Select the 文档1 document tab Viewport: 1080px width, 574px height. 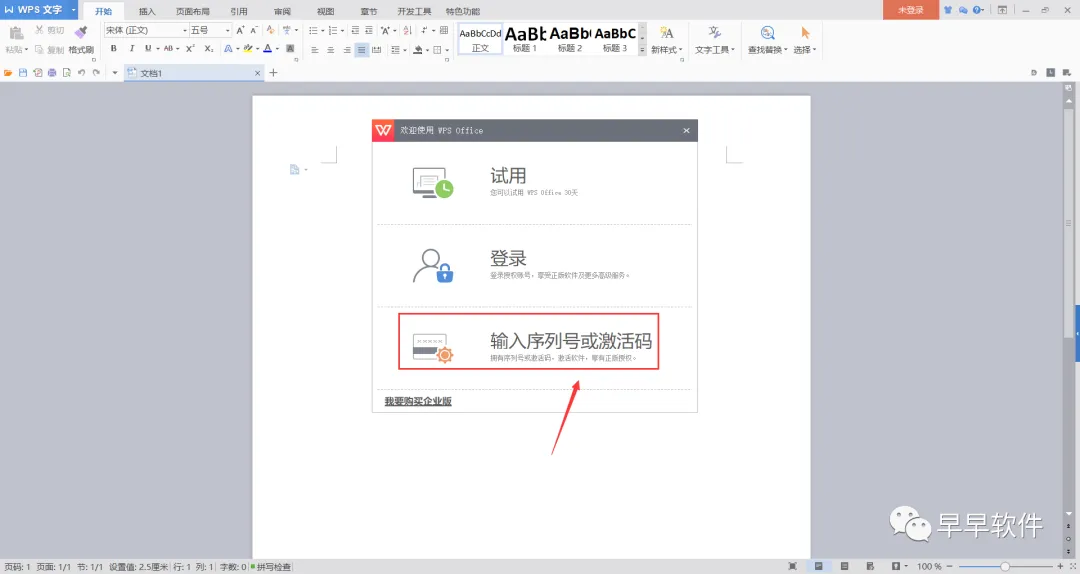point(194,73)
